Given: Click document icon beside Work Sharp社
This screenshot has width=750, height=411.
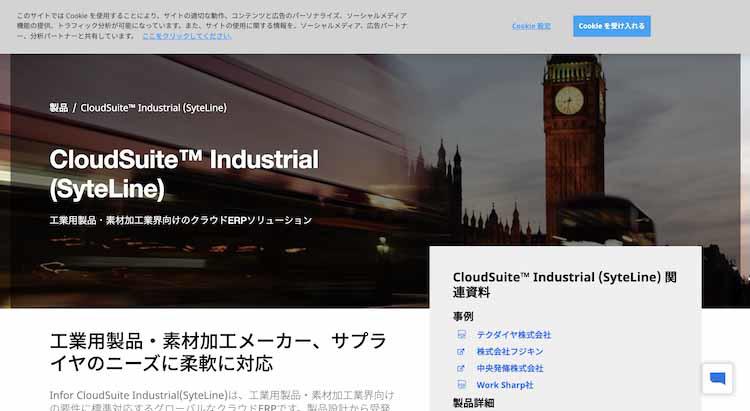Looking at the screenshot, I should coord(462,385).
